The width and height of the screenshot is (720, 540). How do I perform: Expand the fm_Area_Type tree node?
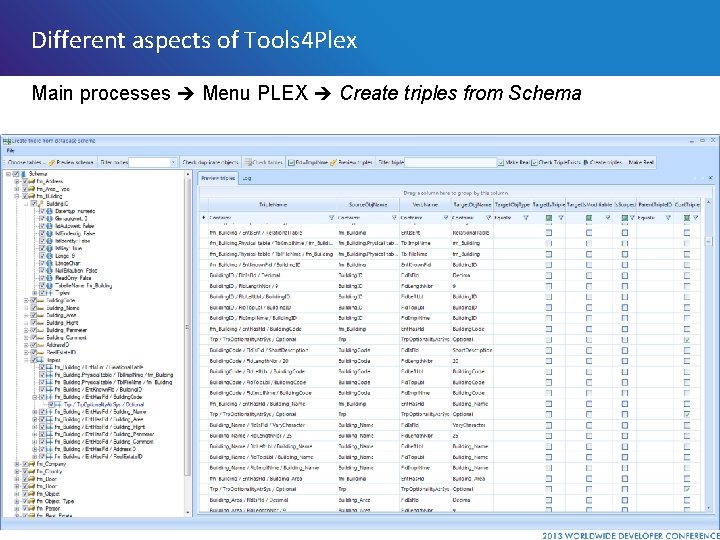point(17,189)
